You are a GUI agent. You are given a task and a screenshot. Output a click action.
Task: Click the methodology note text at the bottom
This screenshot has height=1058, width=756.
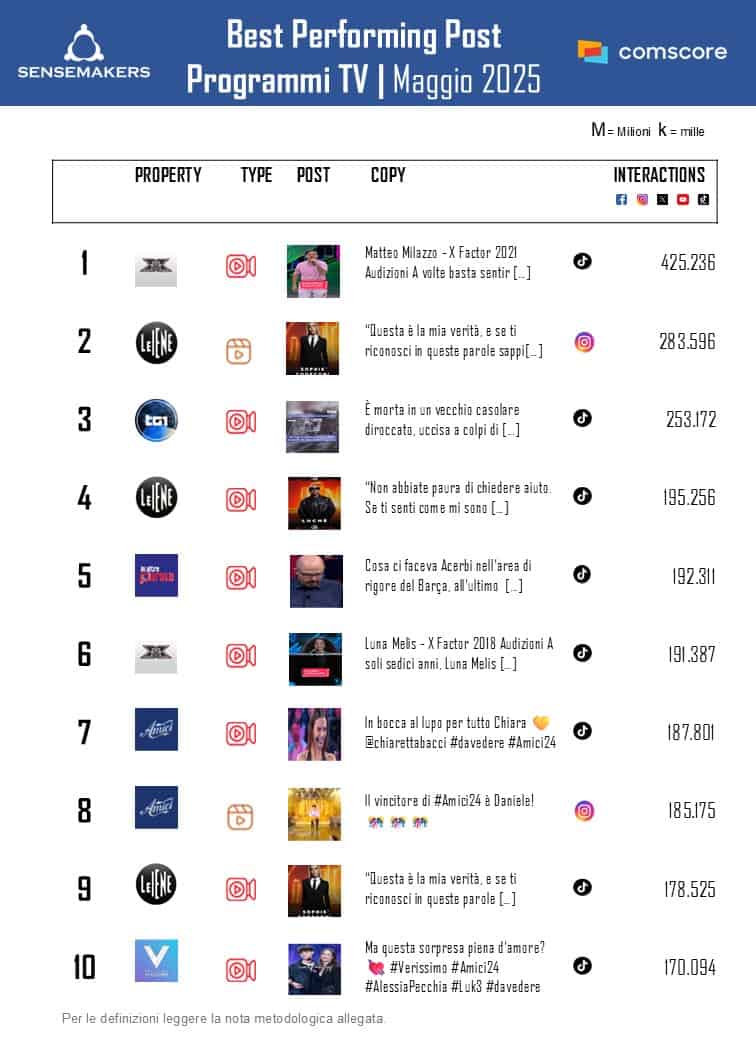coord(223,1019)
